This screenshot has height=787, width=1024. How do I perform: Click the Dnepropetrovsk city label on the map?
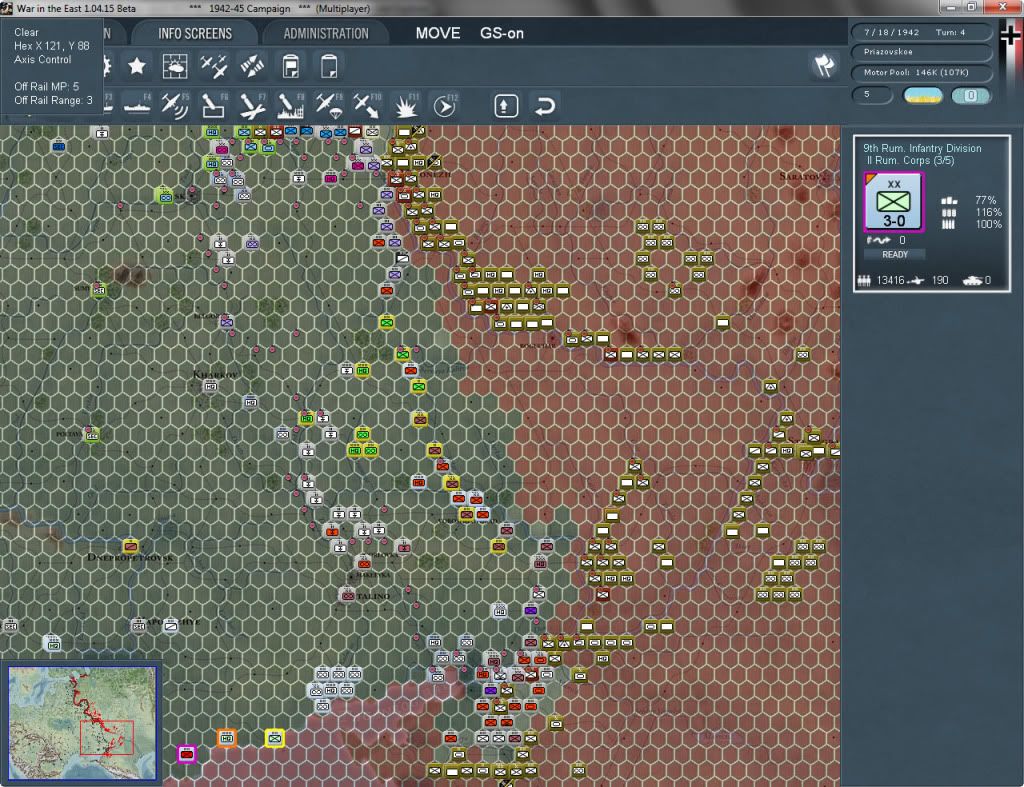131,557
